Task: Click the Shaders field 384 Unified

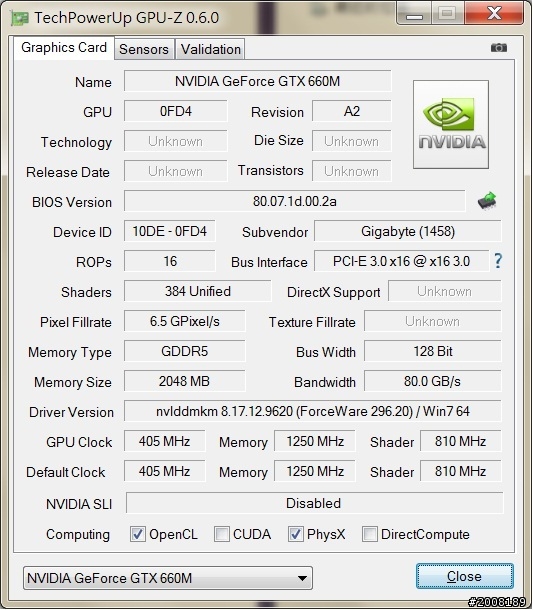Action: click(x=198, y=291)
